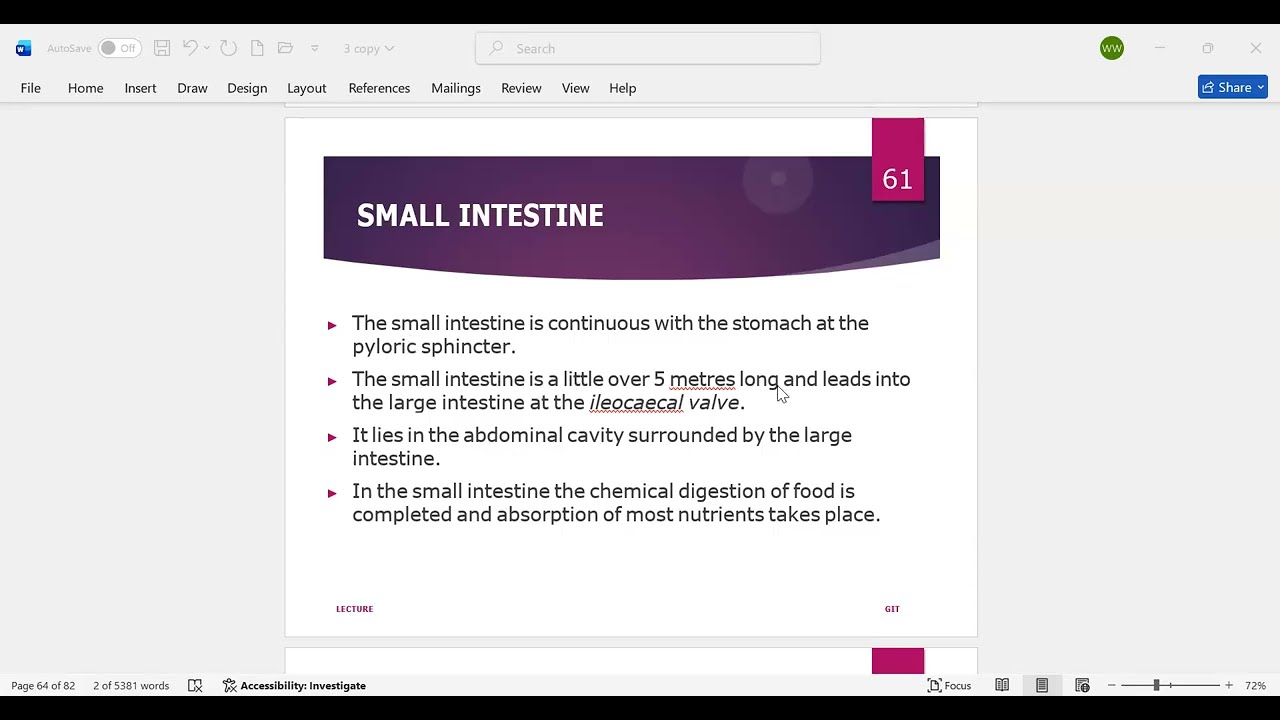Image resolution: width=1280 pixels, height=720 pixels.
Task: Open the '3 copy' document name dropdown
Action: pyautogui.click(x=369, y=48)
